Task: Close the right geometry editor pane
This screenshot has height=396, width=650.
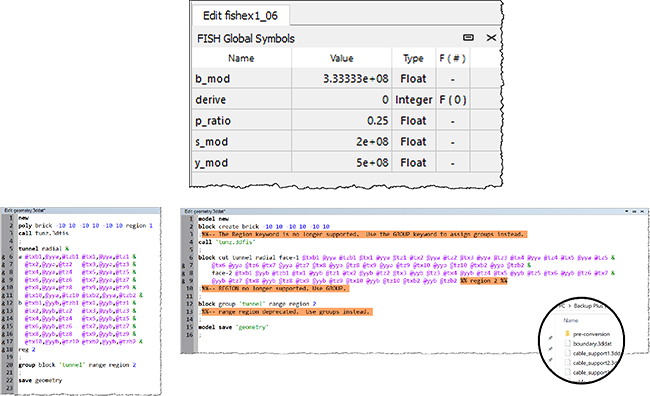Action: (643, 211)
